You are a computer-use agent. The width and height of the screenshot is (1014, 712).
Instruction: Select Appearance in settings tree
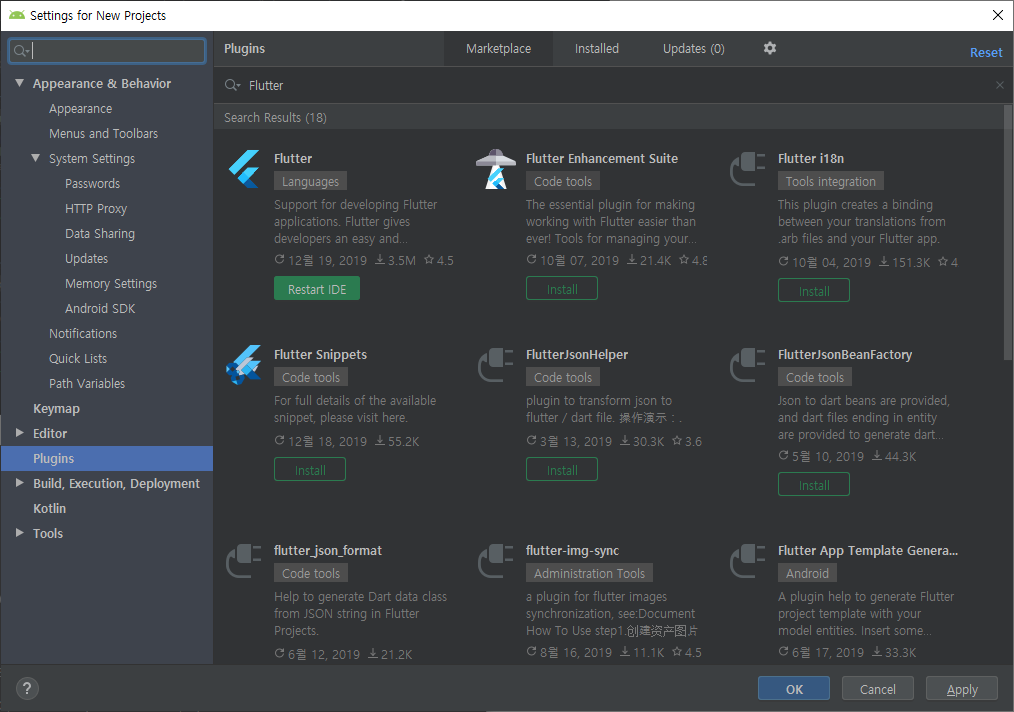[x=80, y=108]
